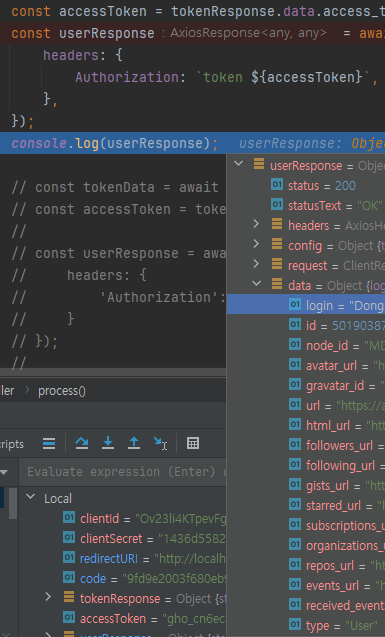385x637 pixels.
Task: Click the show execution point lines icon
Action: pos(49,444)
